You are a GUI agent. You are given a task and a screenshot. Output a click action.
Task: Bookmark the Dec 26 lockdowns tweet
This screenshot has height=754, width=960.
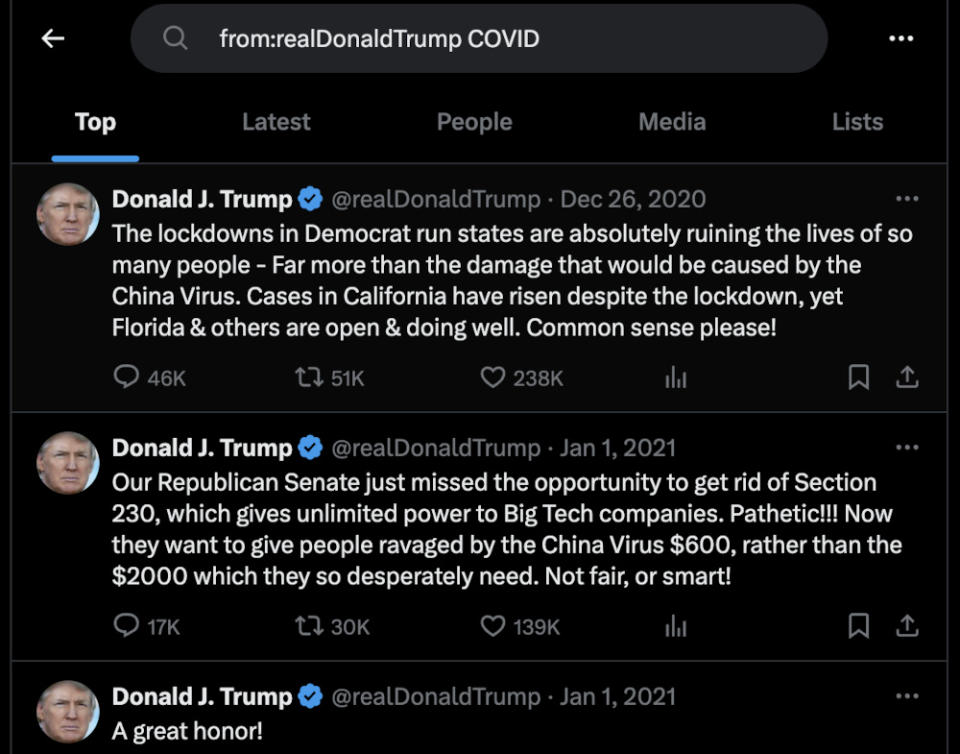(858, 377)
